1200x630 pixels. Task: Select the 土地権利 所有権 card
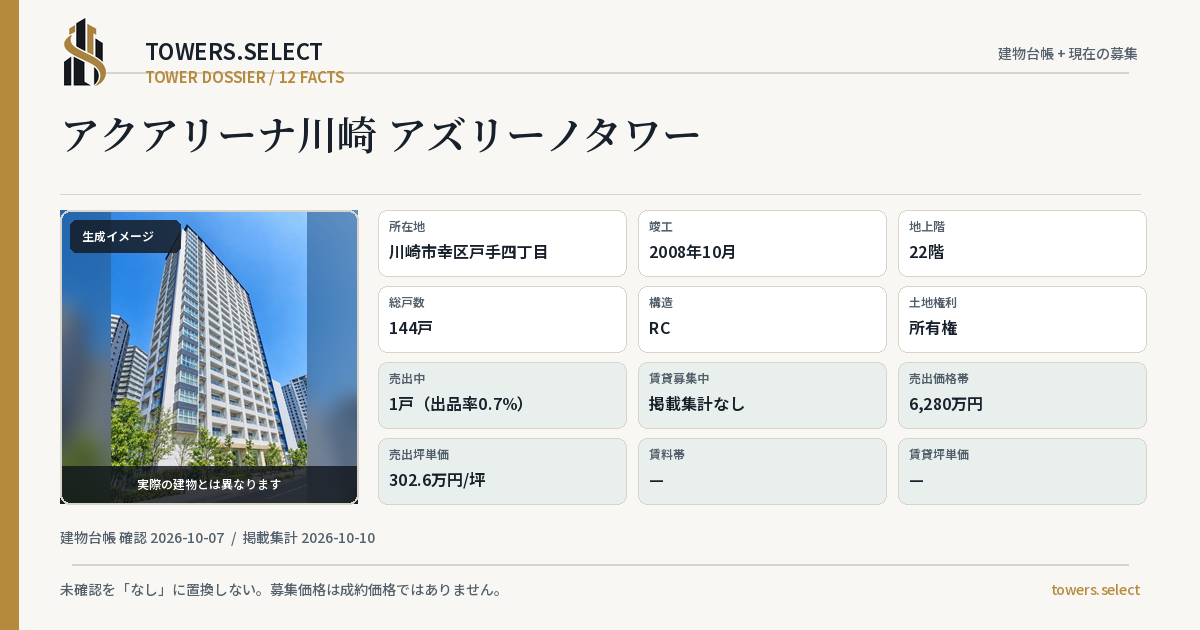coord(1022,319)
